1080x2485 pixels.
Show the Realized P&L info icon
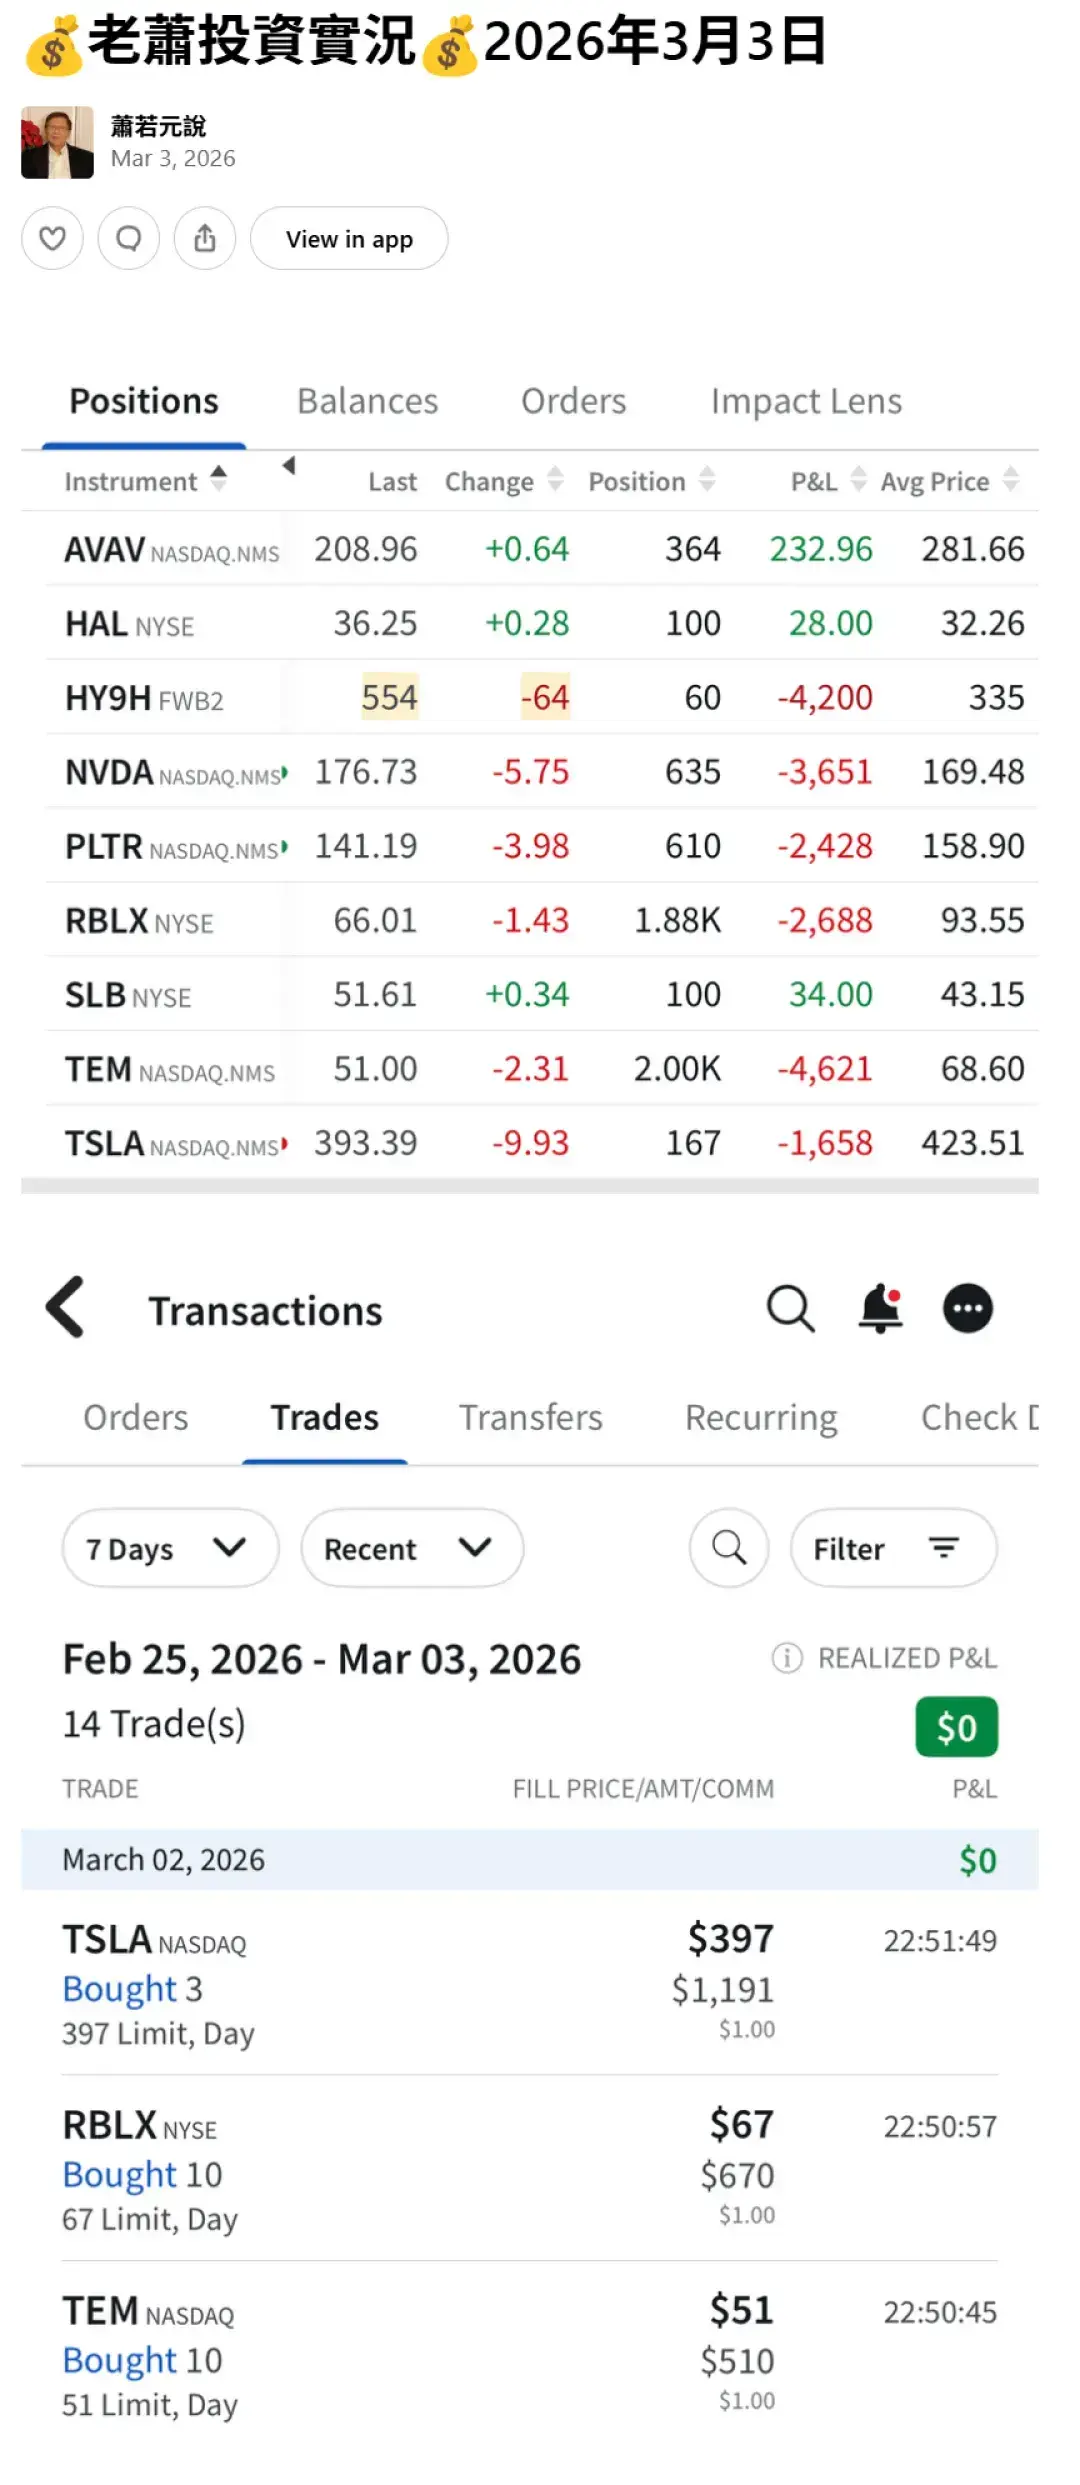click(x=787, y=1658)
